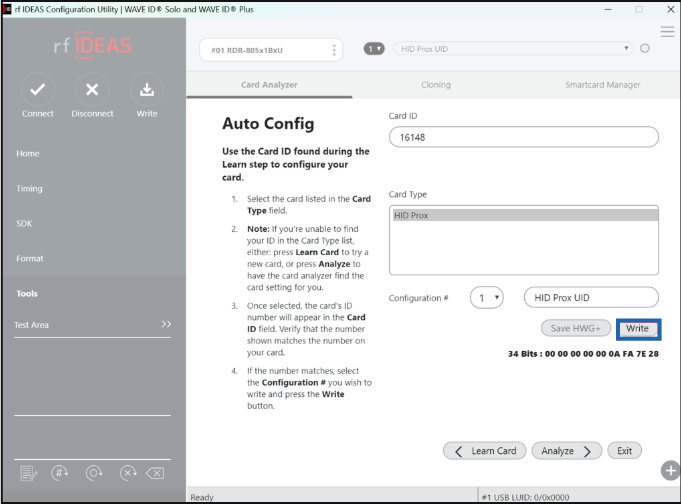Click the circle reset circular-arrow icon
Viewport: 681px width, 504px height.
tap(94, 473)
